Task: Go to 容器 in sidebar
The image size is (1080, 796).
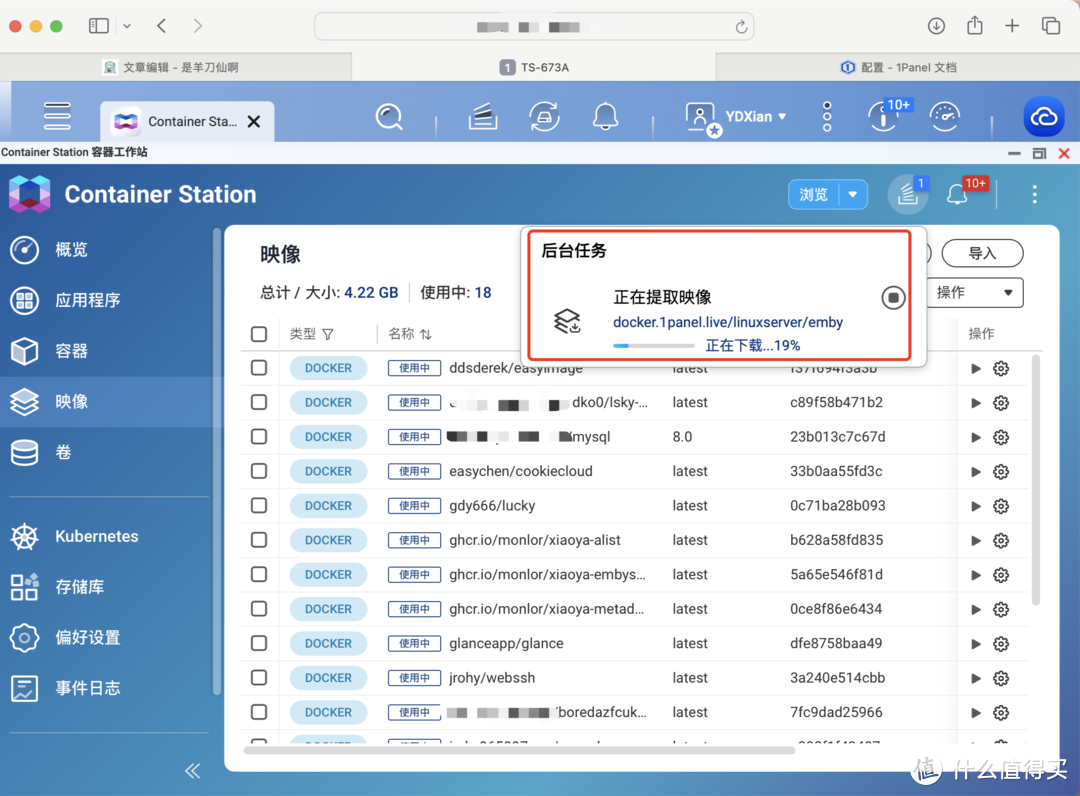Action: coord(72,351)
